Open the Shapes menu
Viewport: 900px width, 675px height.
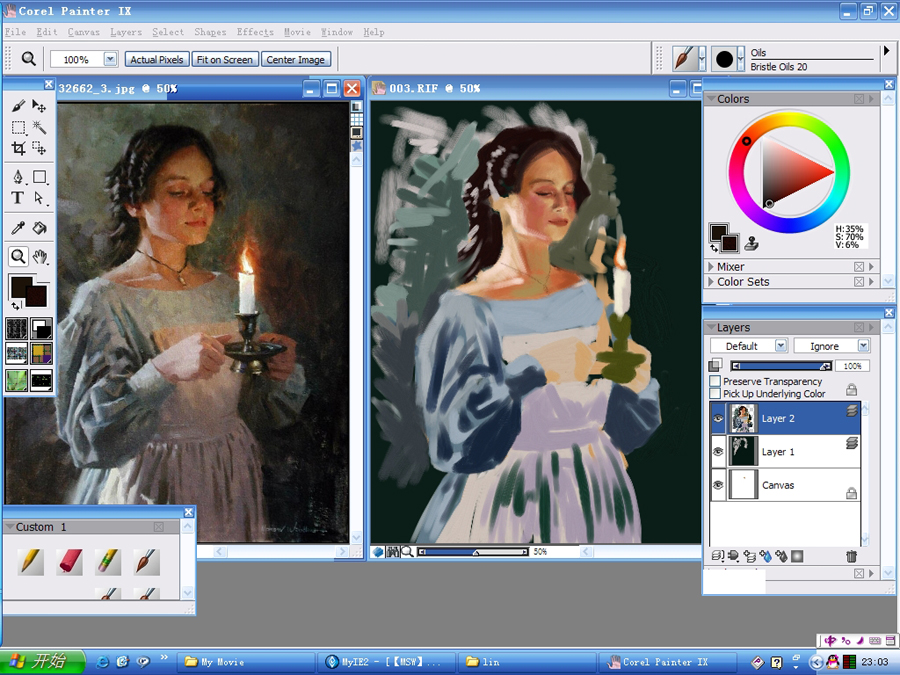tap(210, 32)
